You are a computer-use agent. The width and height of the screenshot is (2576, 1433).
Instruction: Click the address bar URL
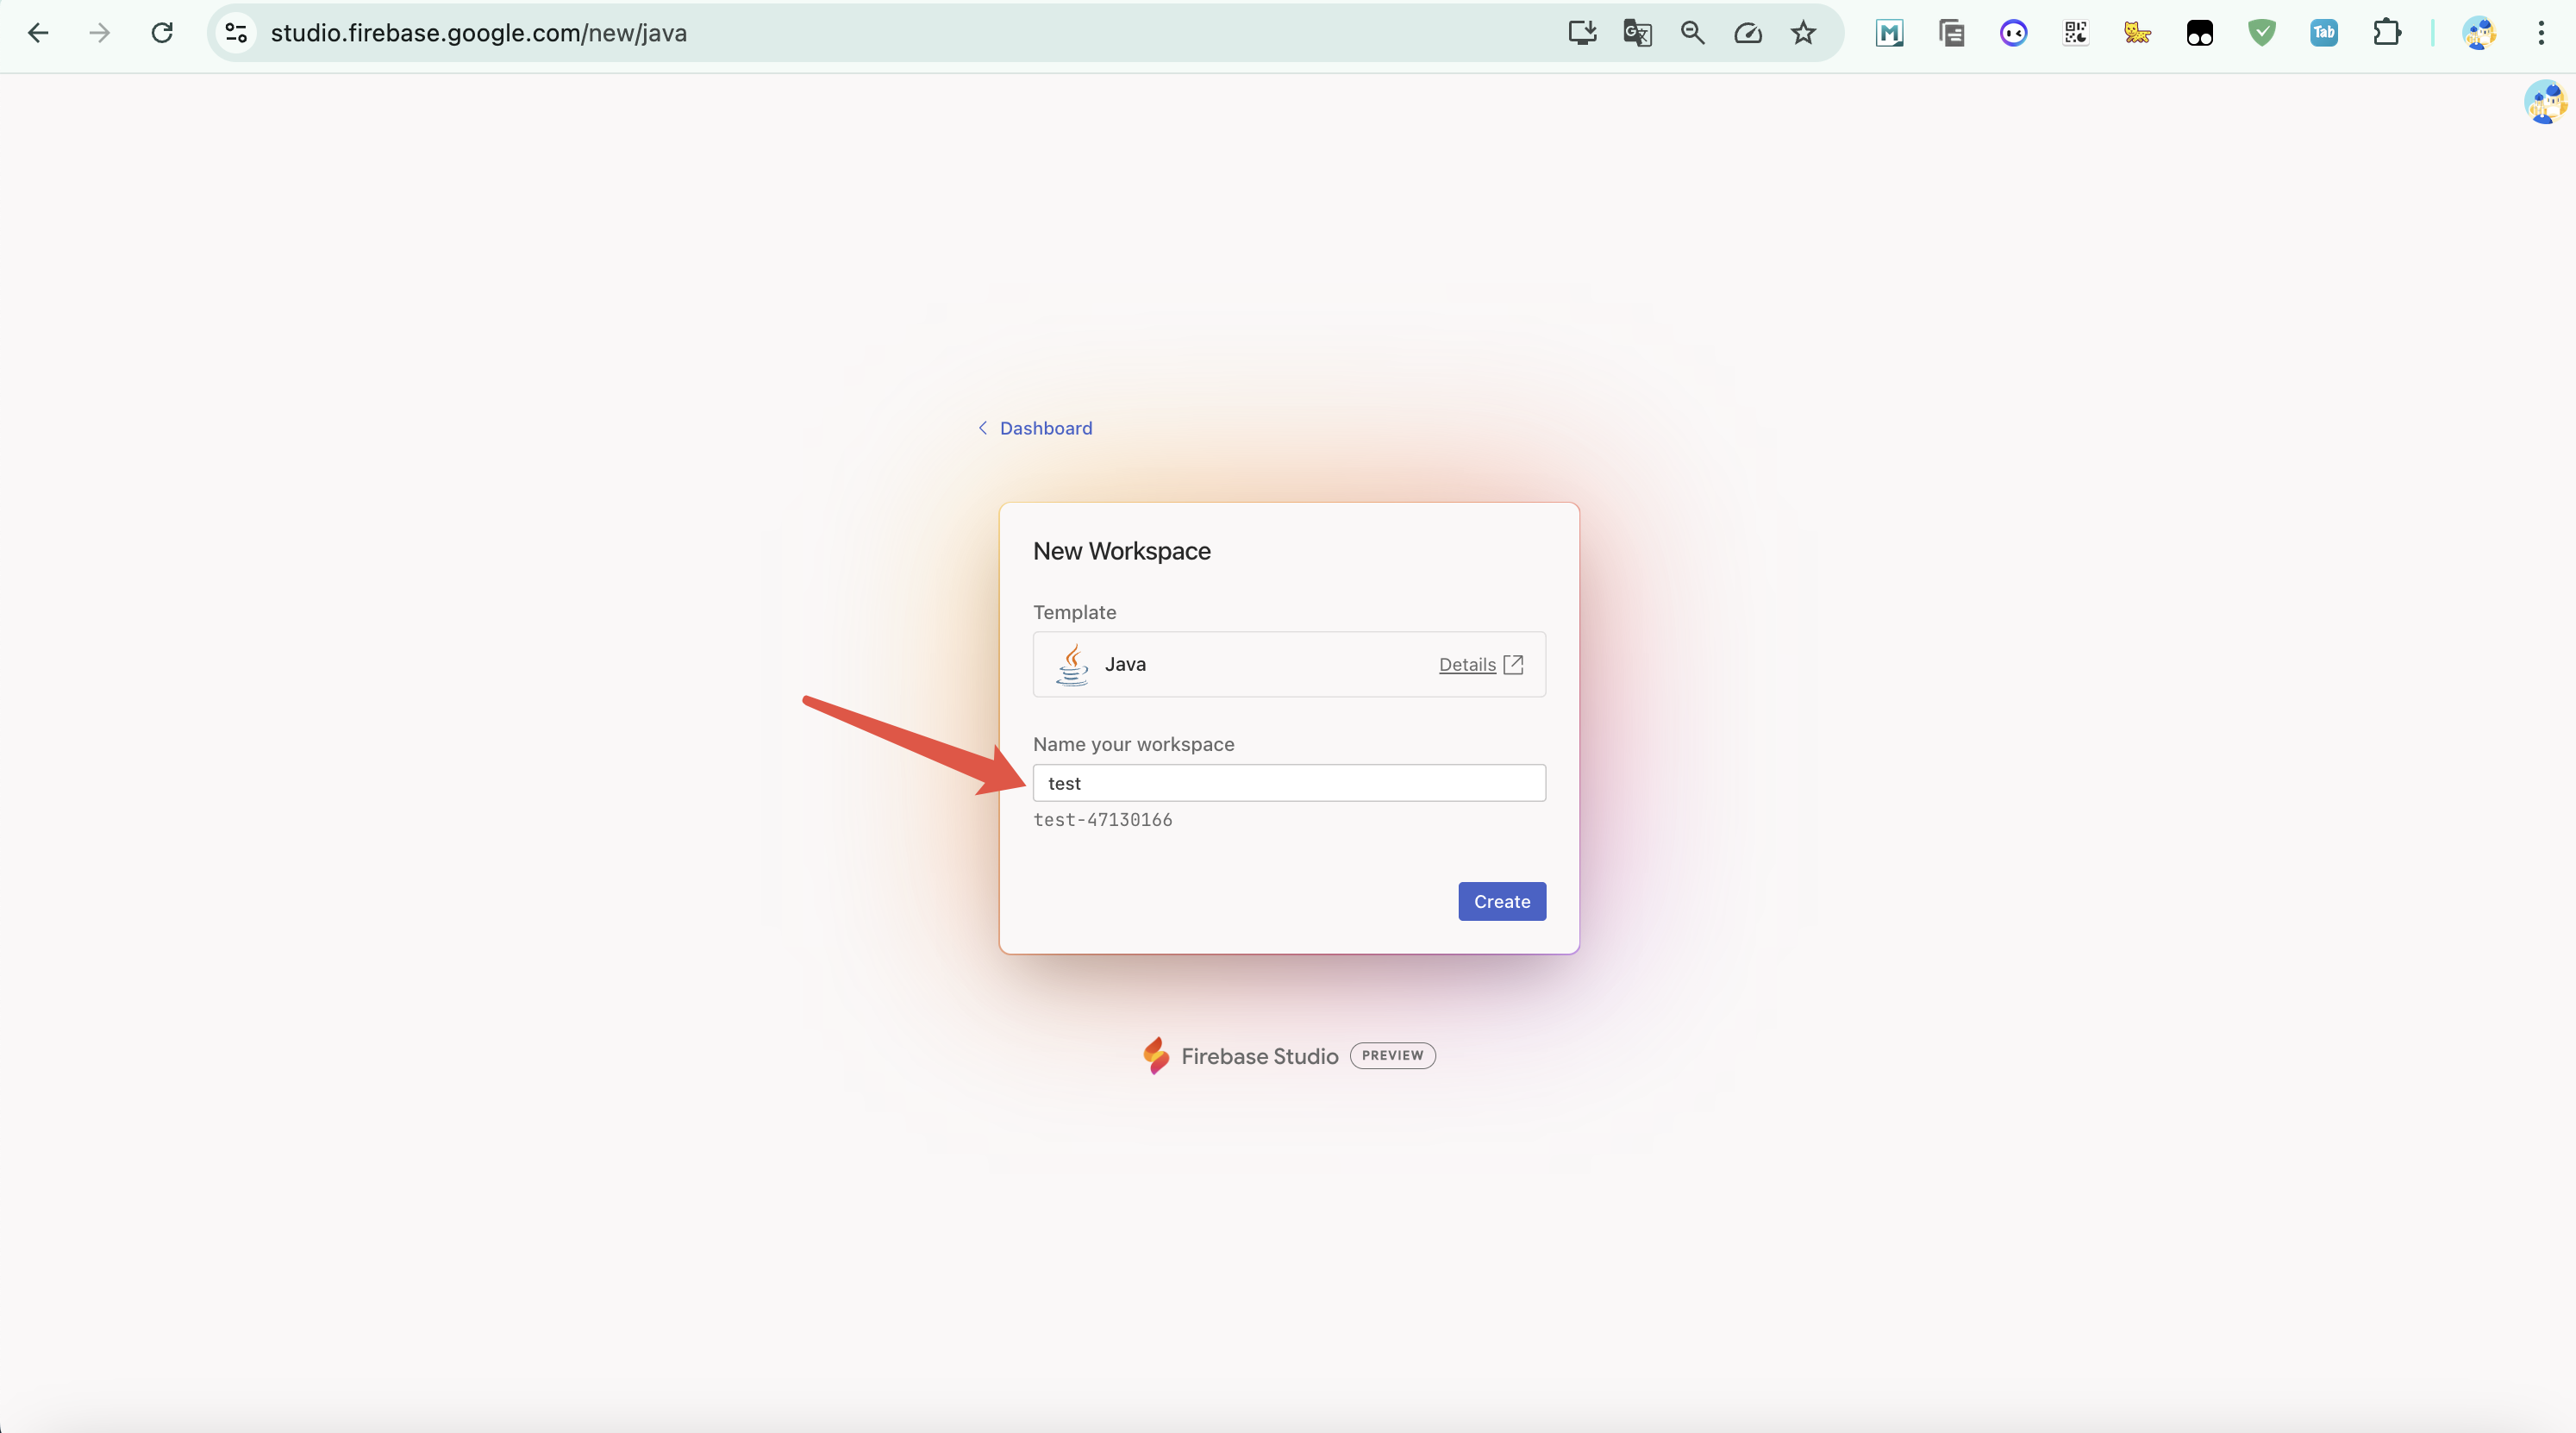tap(478, 33)
